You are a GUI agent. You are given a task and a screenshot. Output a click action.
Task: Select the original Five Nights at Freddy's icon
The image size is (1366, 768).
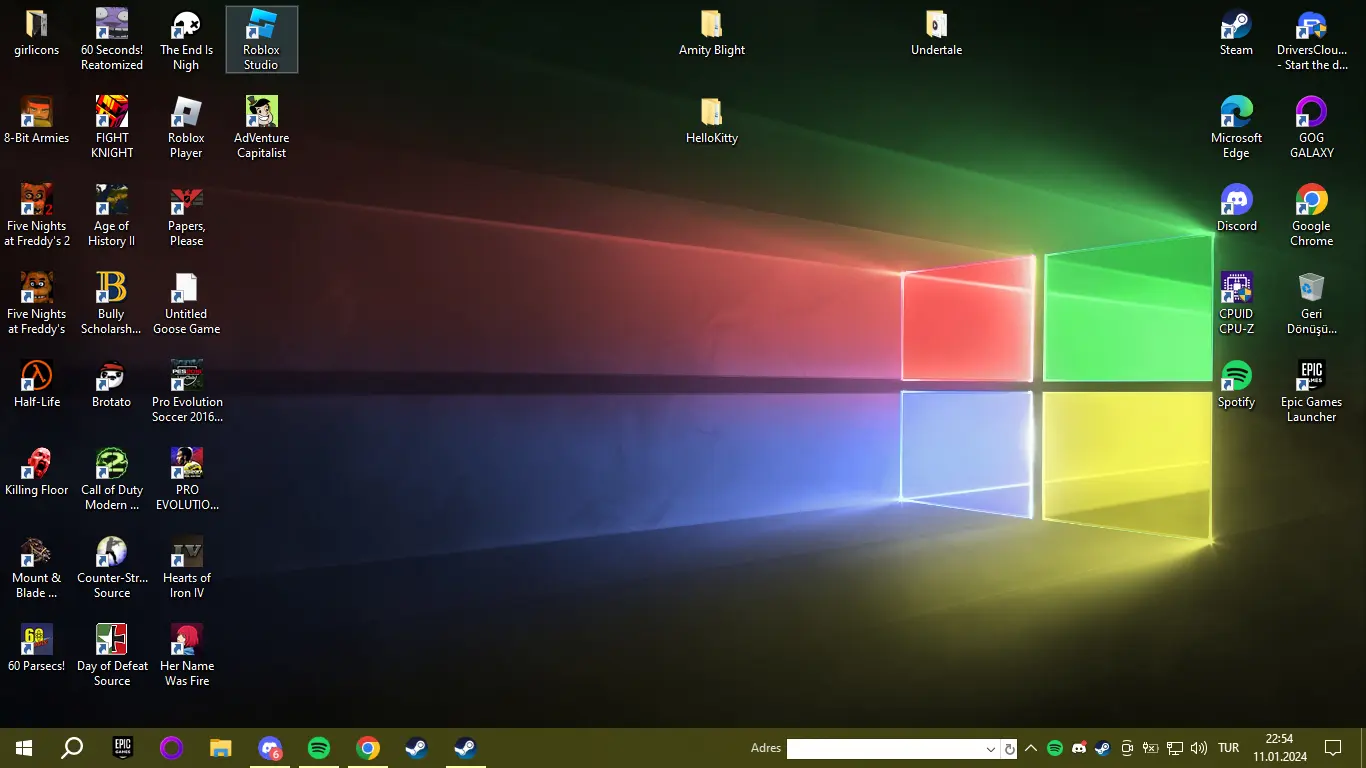(37, 303)
